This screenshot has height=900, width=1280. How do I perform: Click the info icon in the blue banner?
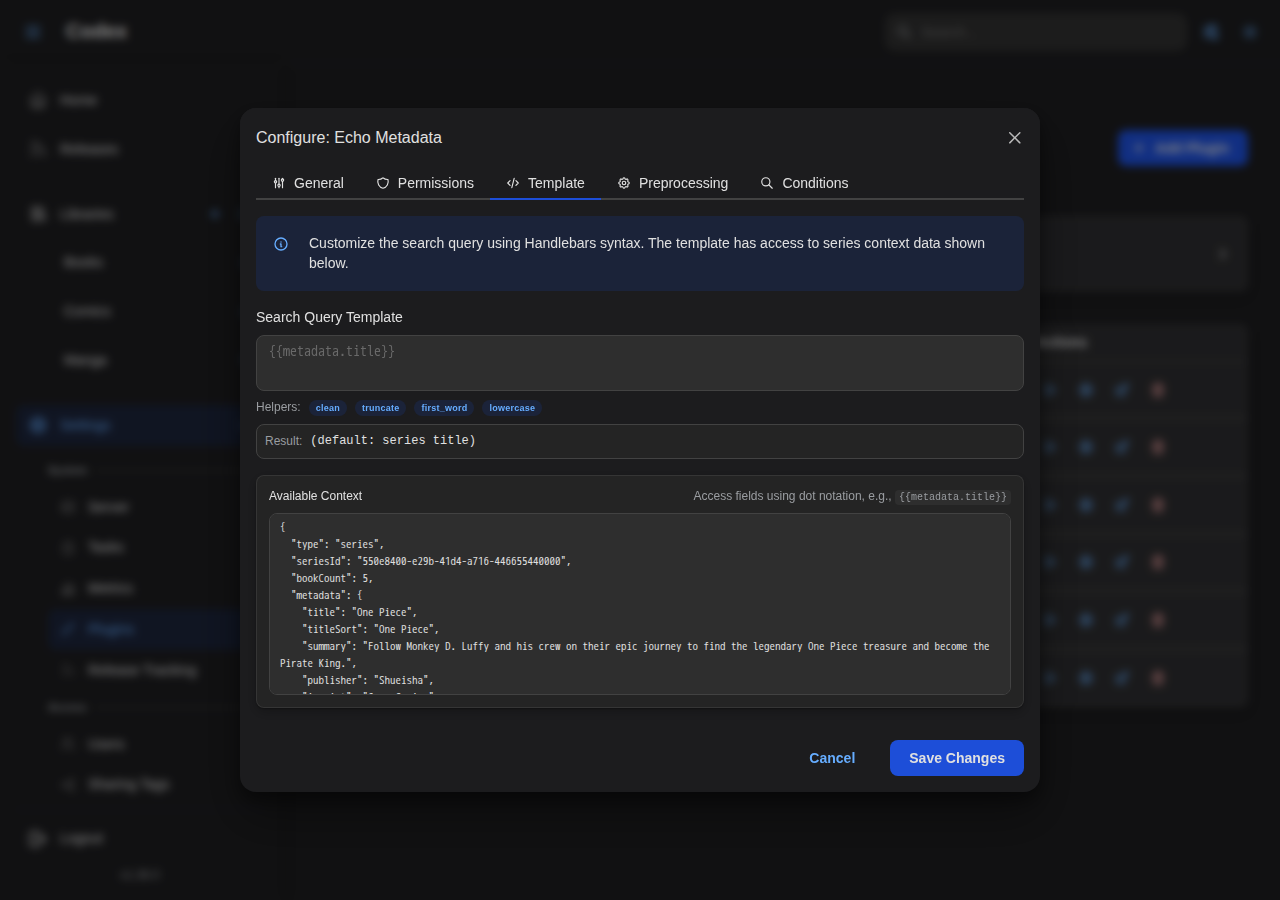click(x=281, y=244)
